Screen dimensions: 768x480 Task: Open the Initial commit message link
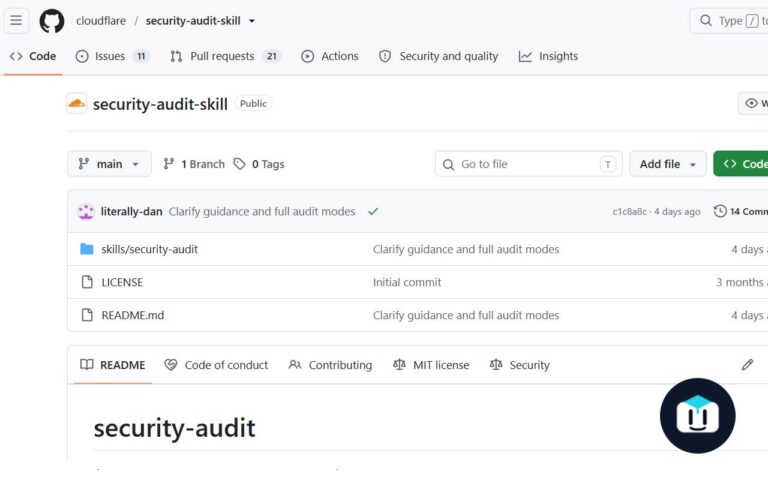(x=407, y=283)
